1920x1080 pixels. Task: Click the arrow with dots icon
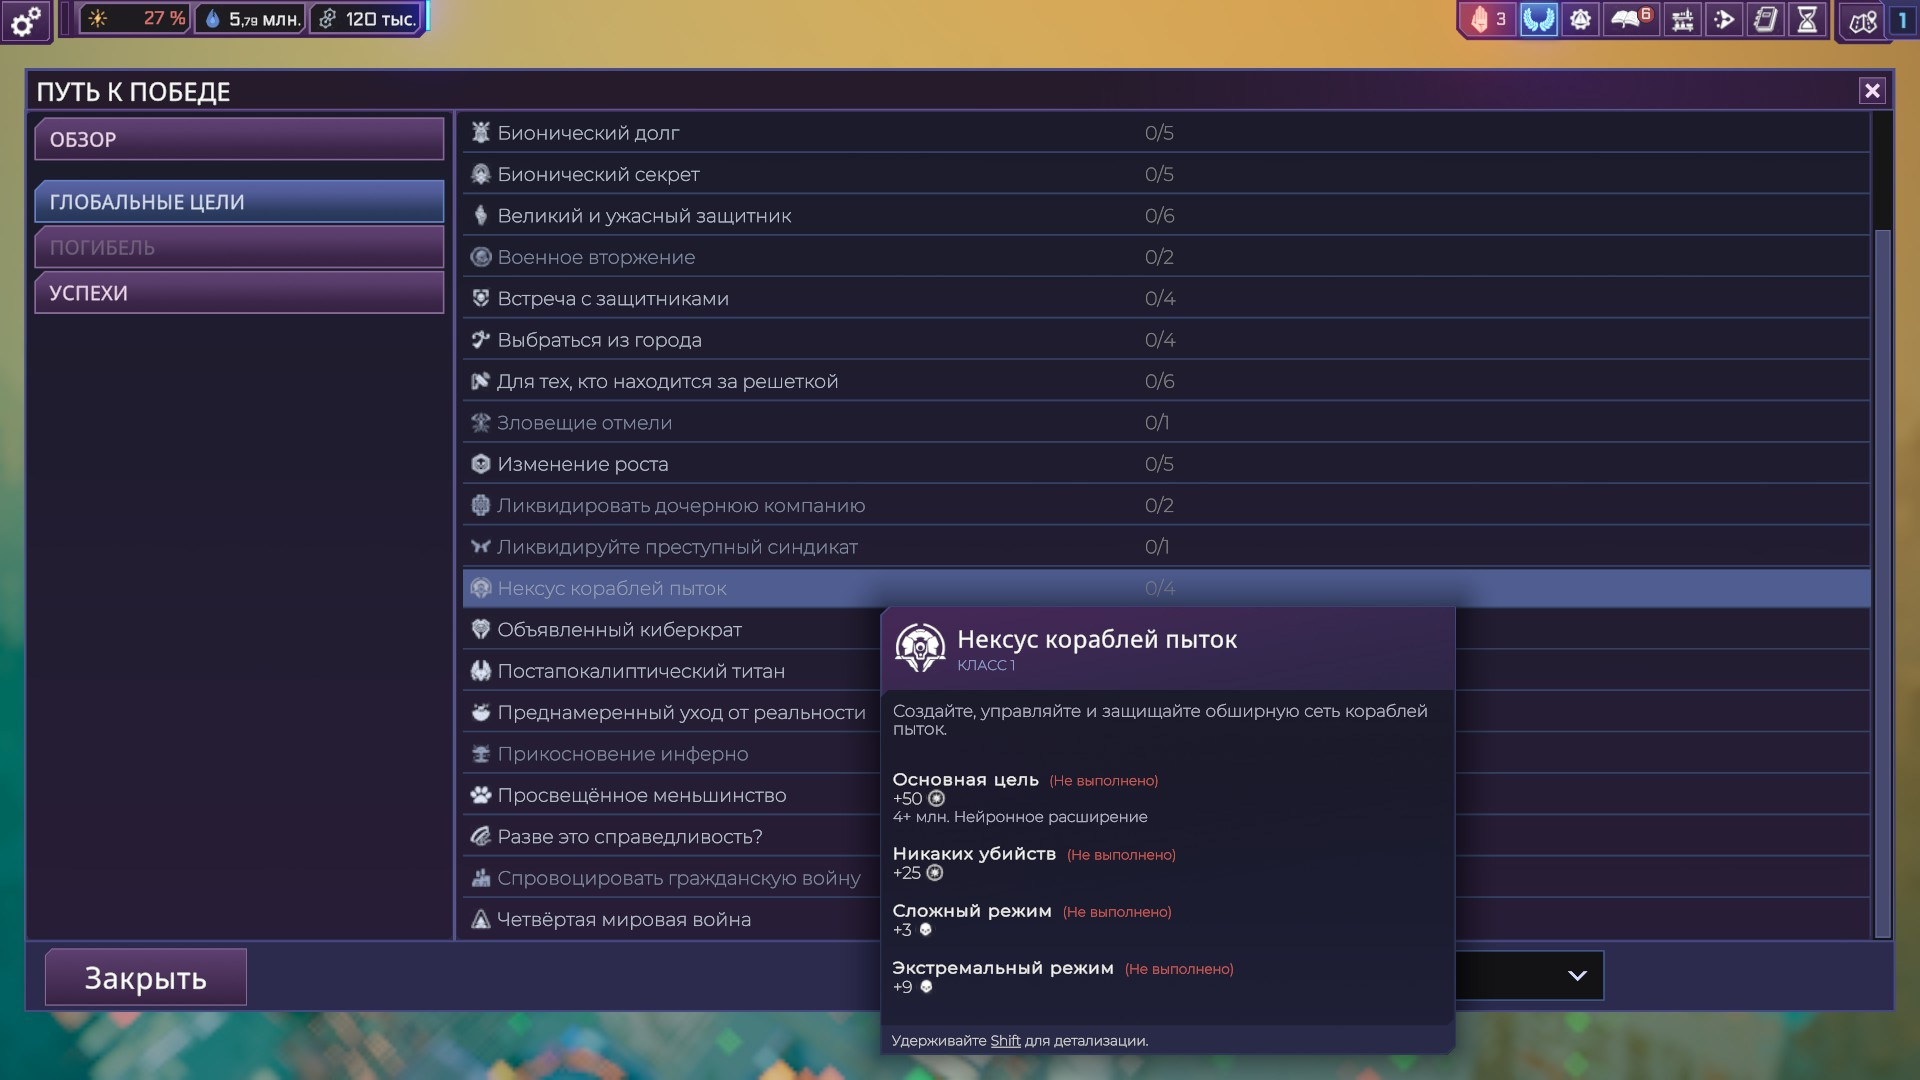click(1724, 19)
